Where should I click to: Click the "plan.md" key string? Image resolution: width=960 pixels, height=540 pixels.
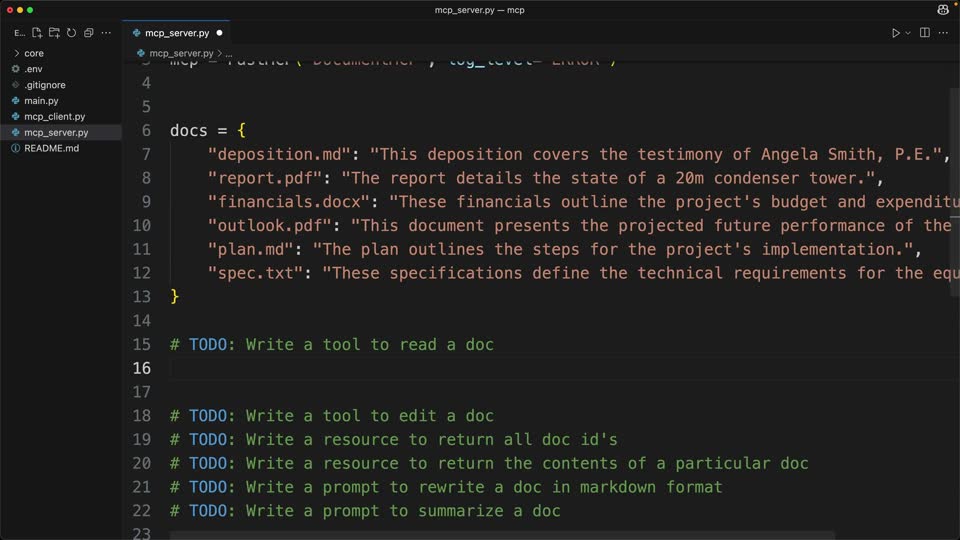[x=250, y=249]
